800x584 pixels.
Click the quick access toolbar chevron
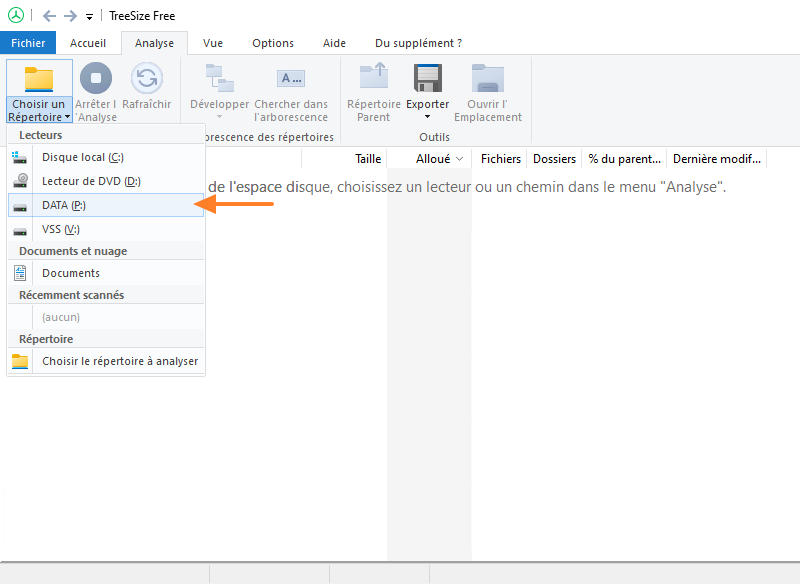87,15
